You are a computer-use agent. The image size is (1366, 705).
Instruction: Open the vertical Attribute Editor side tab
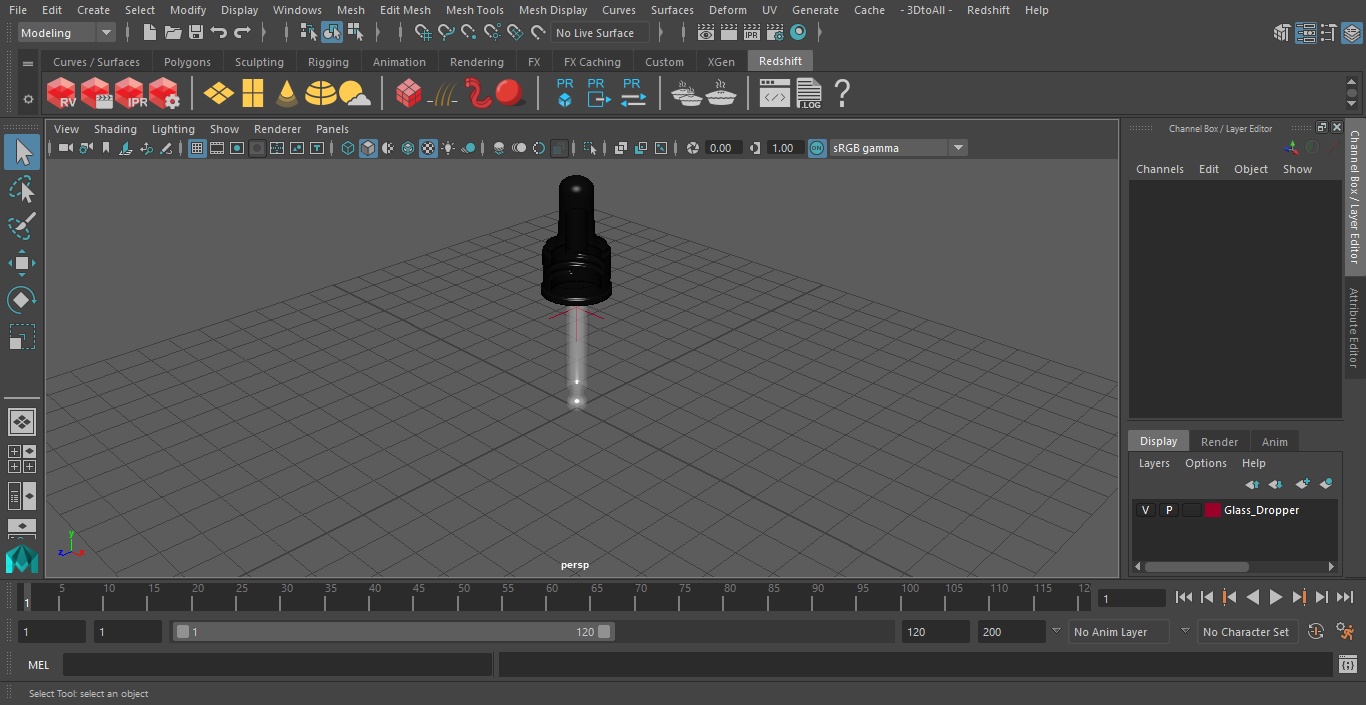1354,328
